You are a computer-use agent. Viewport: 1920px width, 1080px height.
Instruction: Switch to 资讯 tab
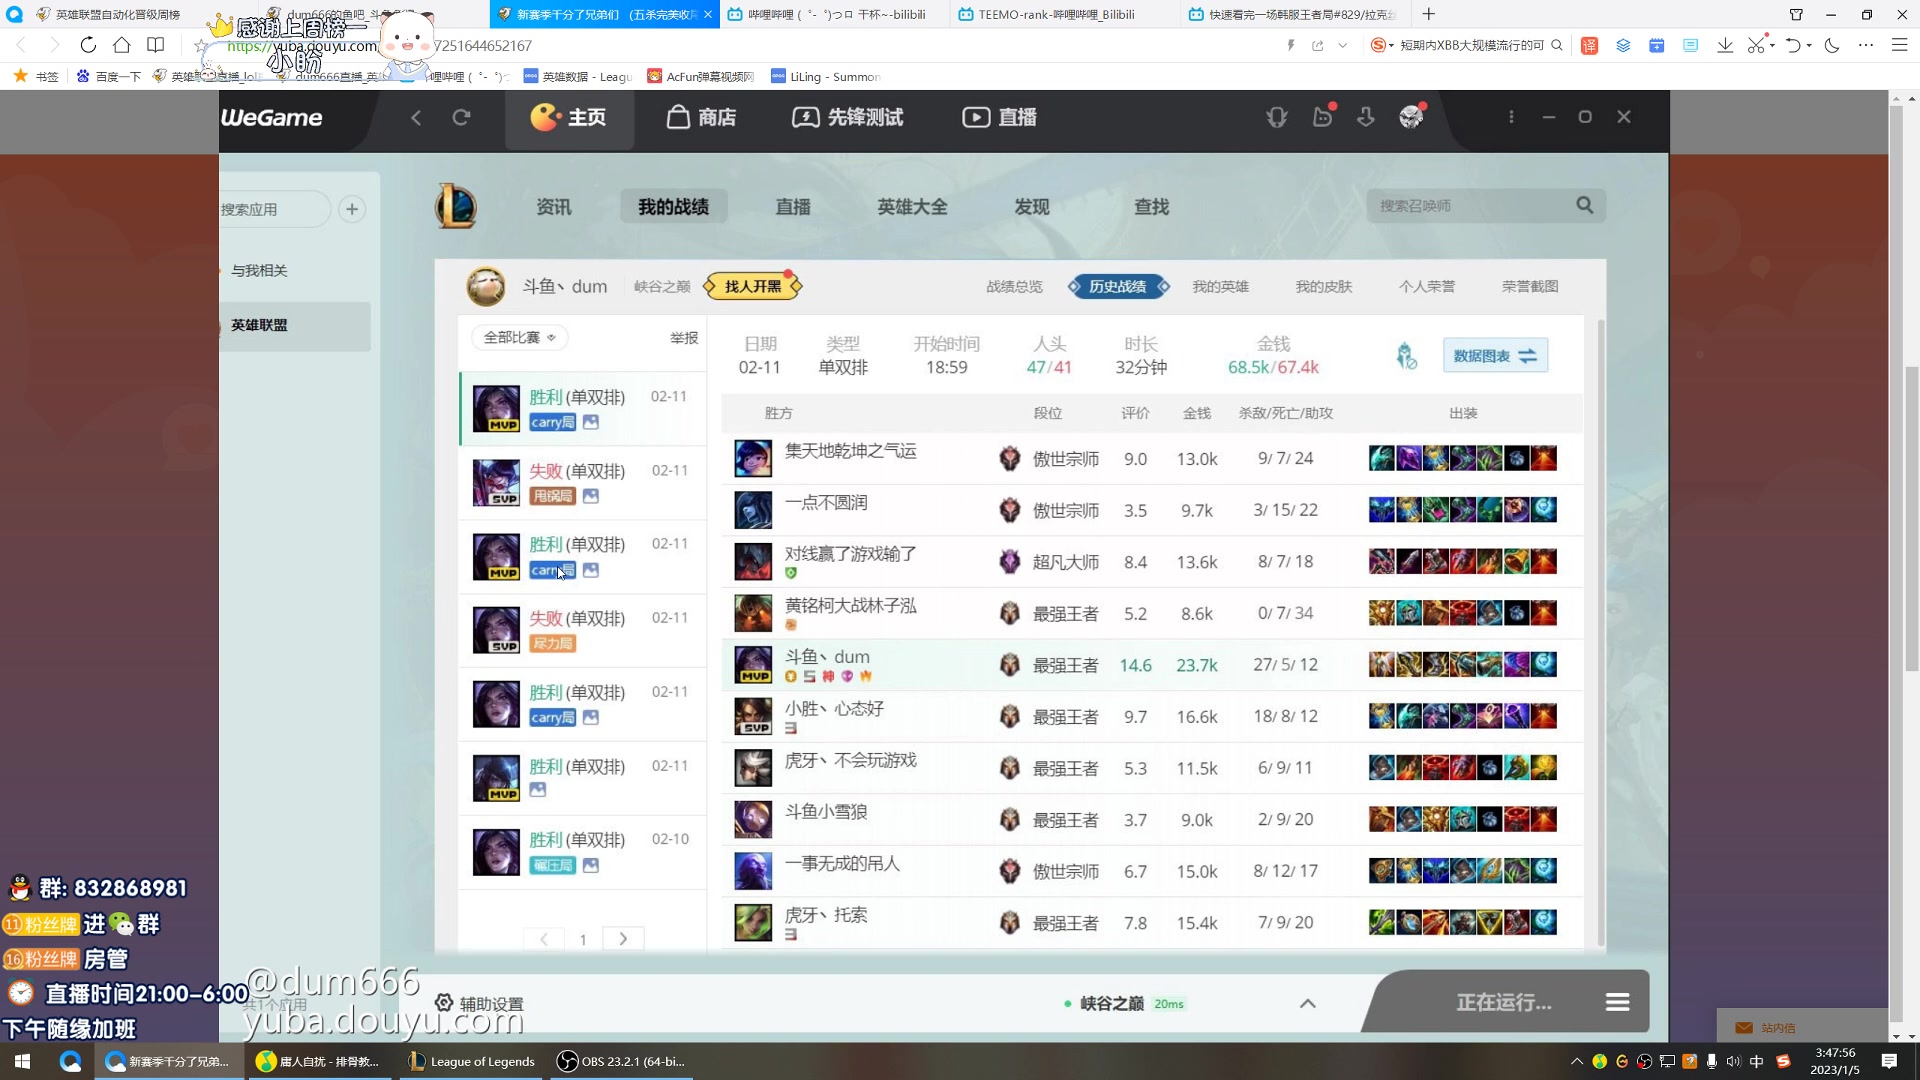click(554, 207)
